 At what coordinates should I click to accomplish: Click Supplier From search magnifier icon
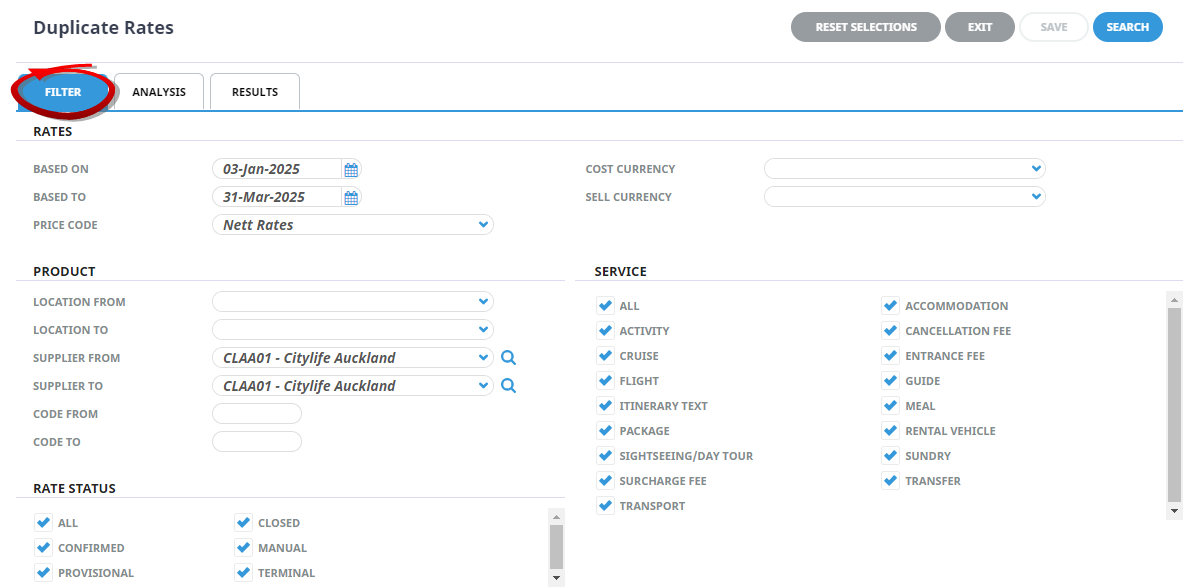[508, 358]
